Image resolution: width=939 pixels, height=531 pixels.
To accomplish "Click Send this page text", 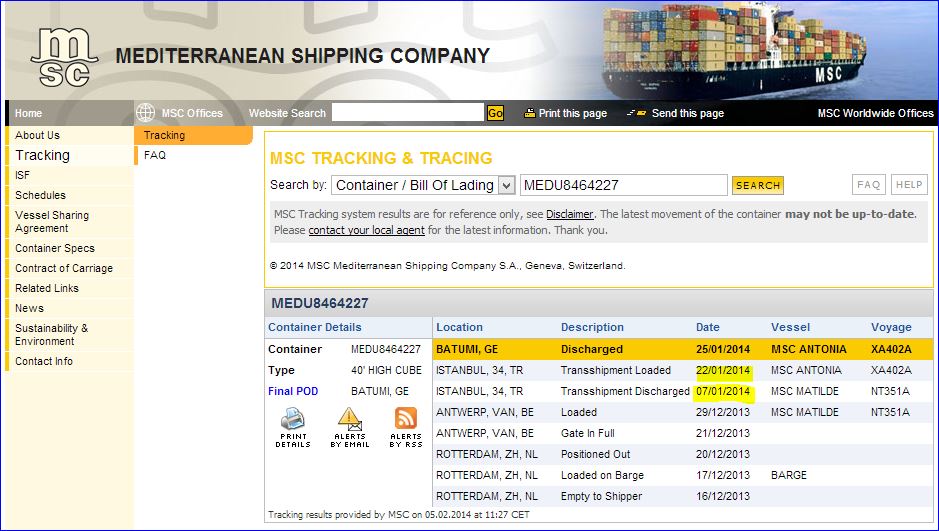I will tap(687, 113).
